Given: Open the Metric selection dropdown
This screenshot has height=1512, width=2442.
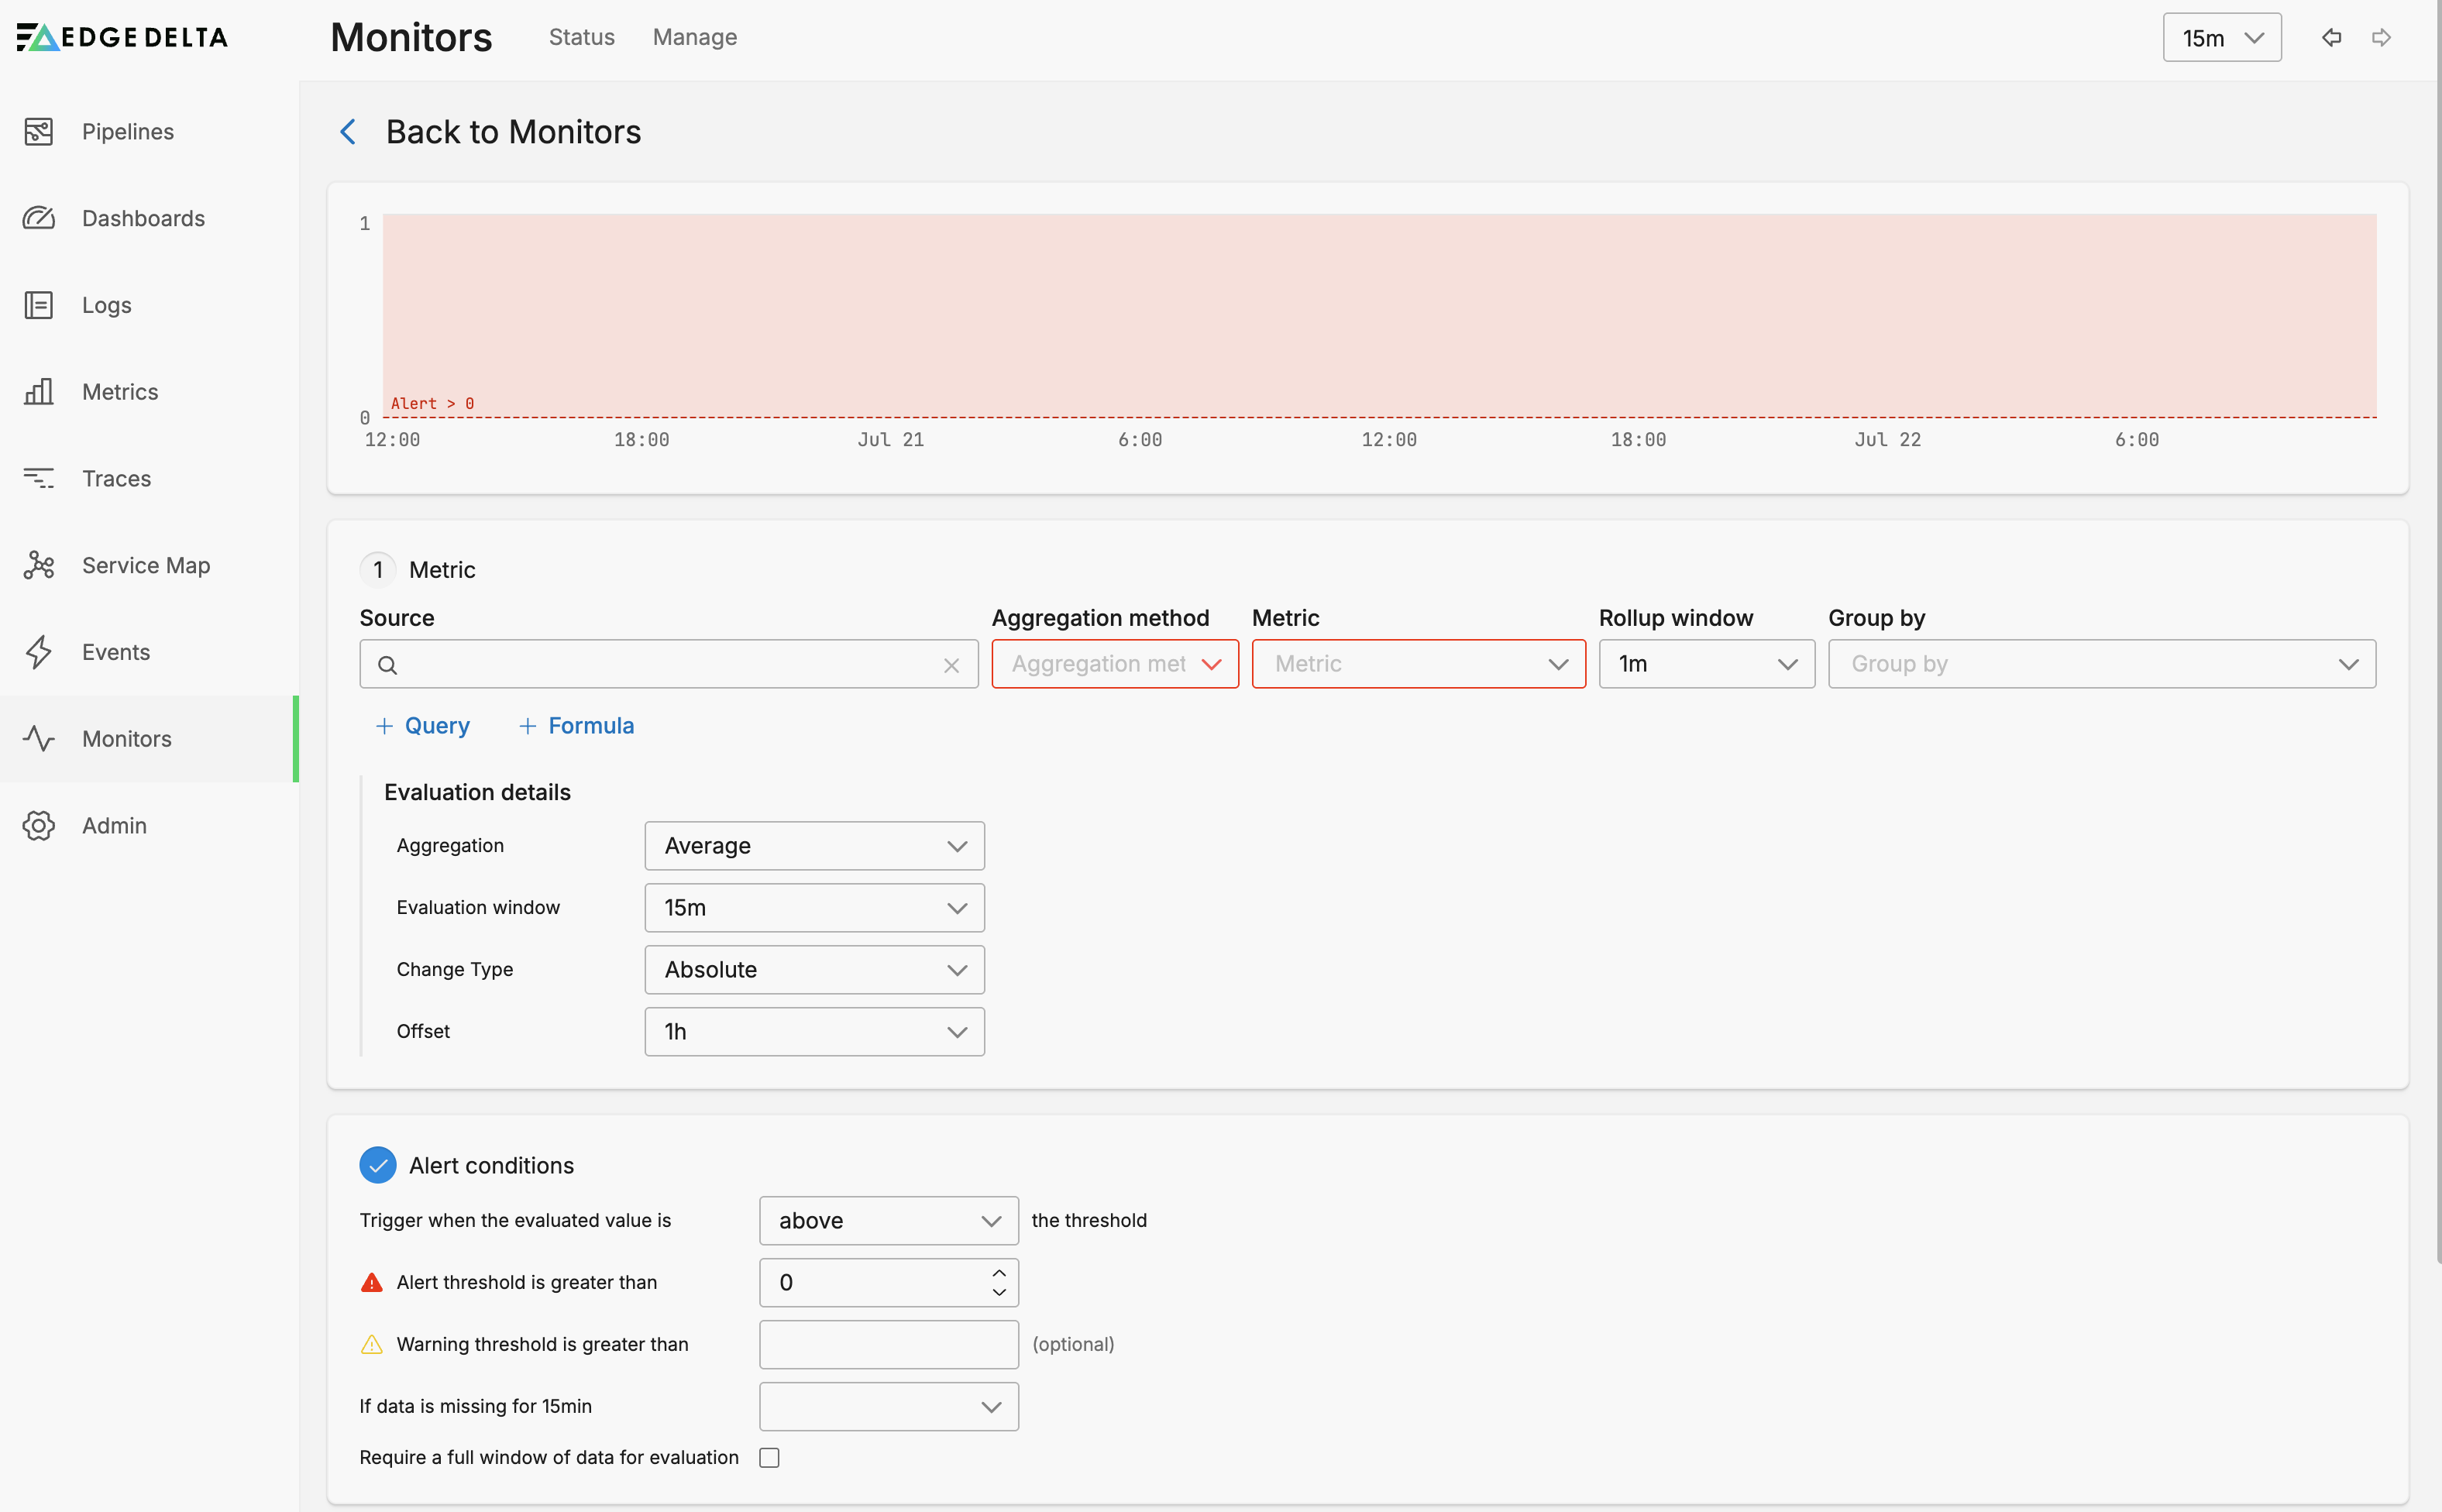Looking at the screenshot, I should click(1418, 664).
